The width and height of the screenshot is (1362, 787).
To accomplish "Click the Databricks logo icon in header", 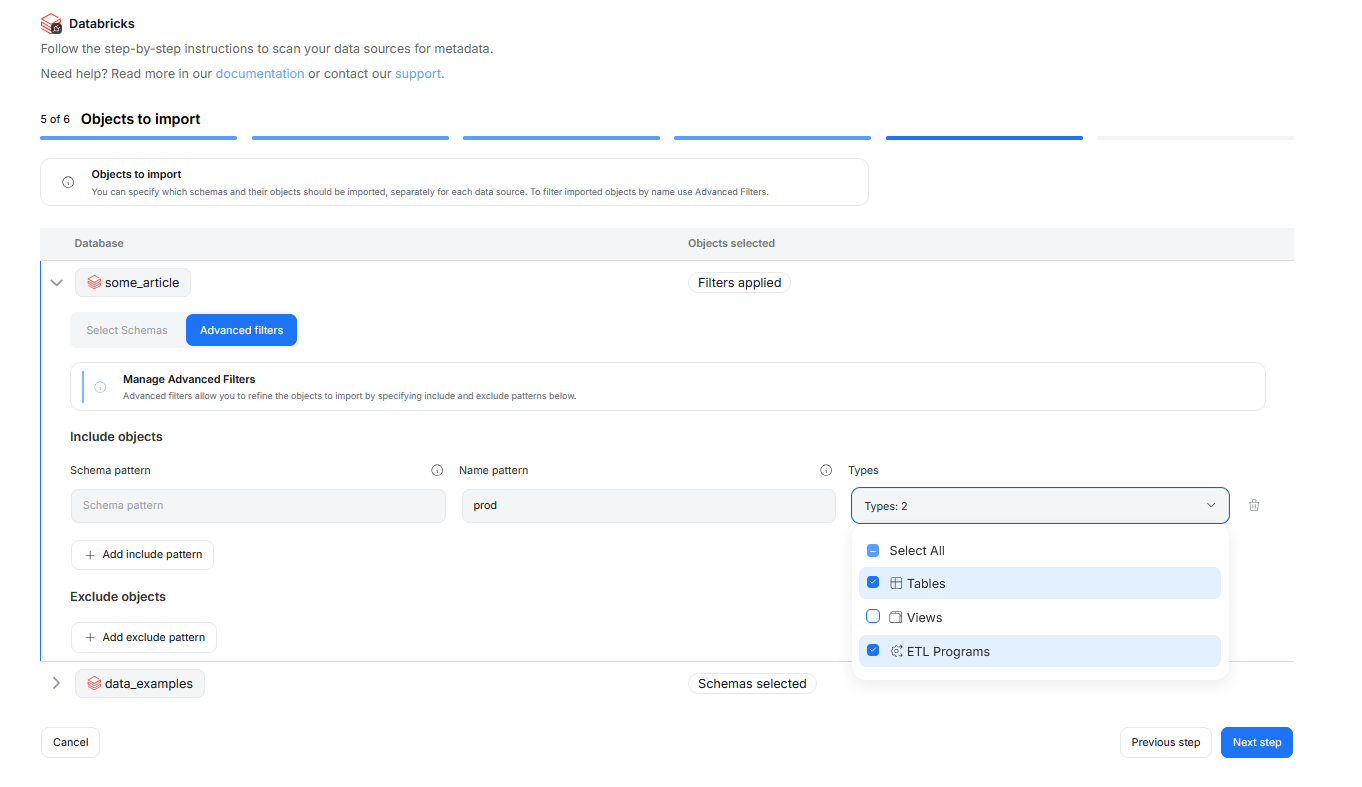I will (x=51, y=23).
